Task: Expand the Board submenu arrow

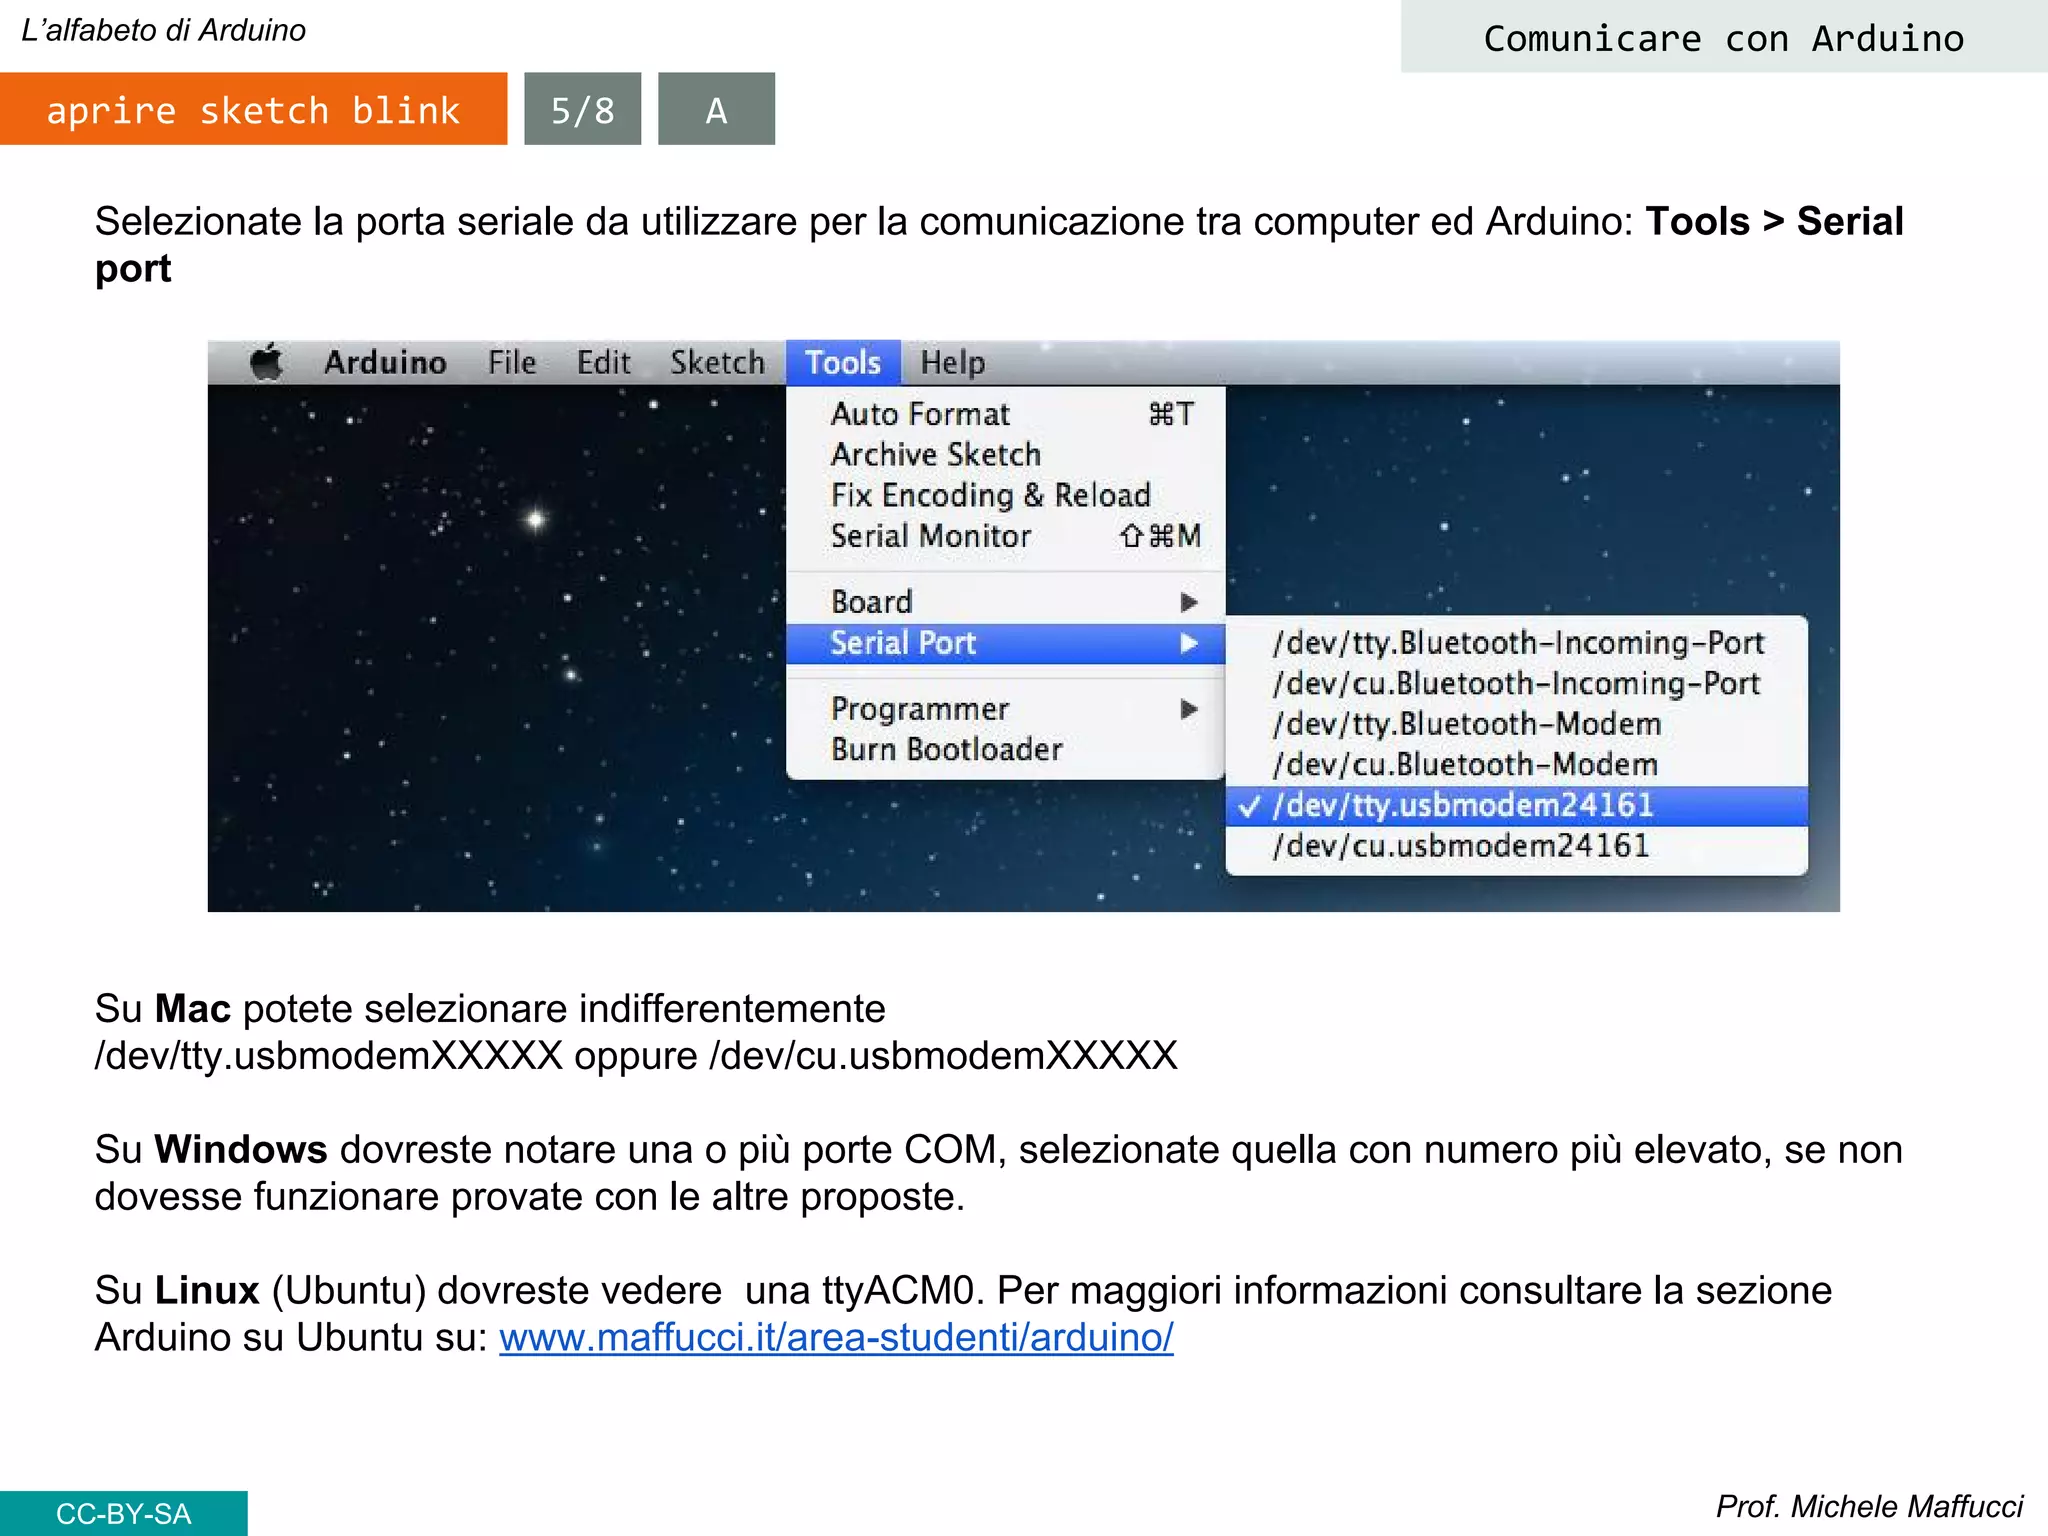Action: pos(1188,602)
